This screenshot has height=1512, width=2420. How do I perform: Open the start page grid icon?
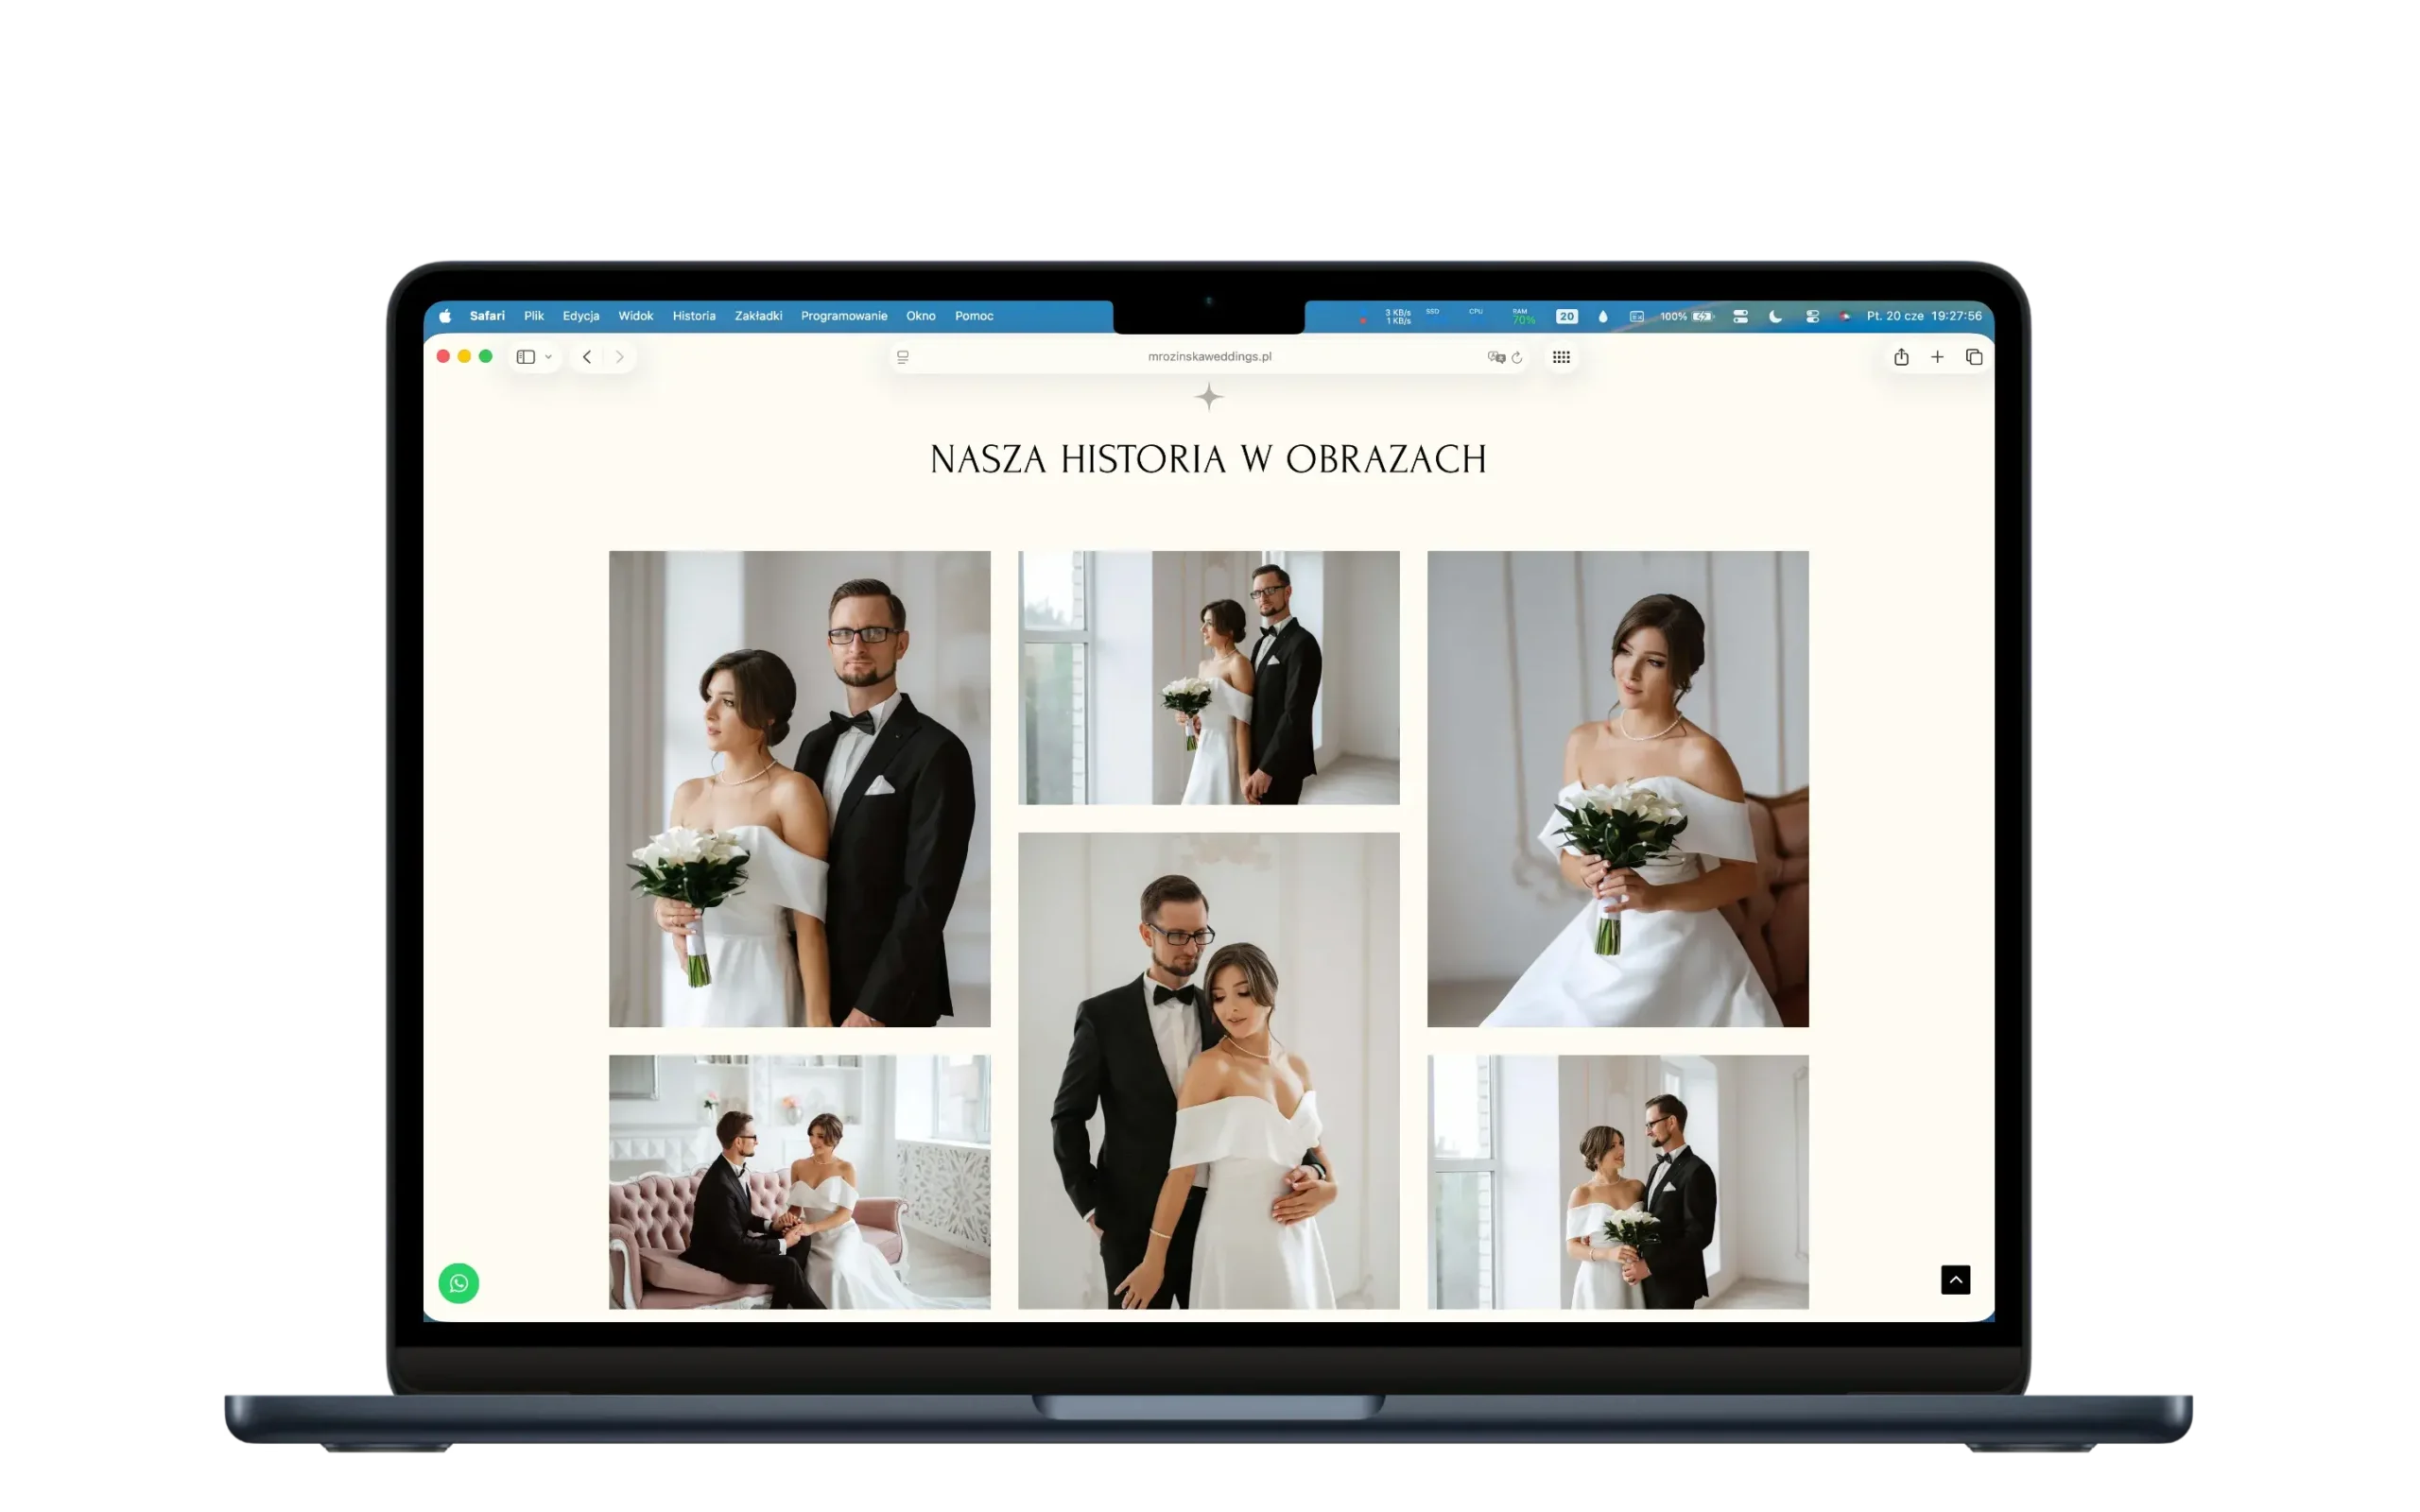click(x=1561, y=357)
